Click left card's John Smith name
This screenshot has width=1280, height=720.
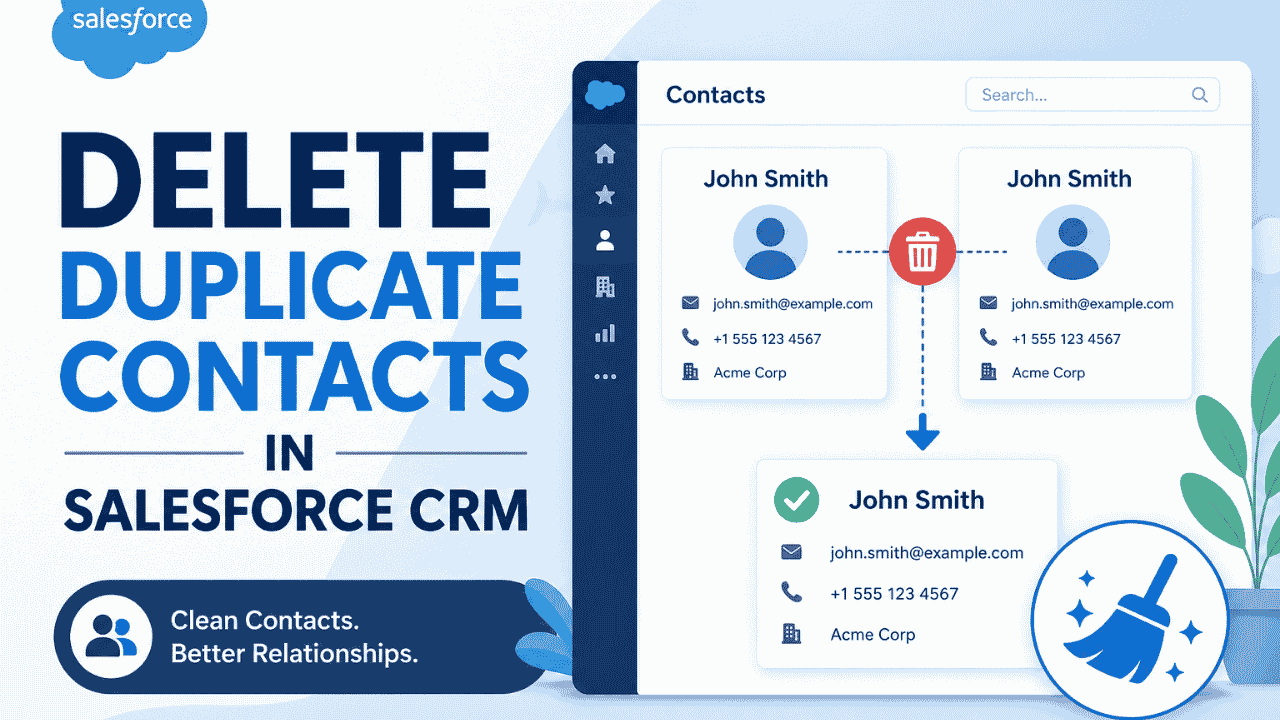pos(766,179)
